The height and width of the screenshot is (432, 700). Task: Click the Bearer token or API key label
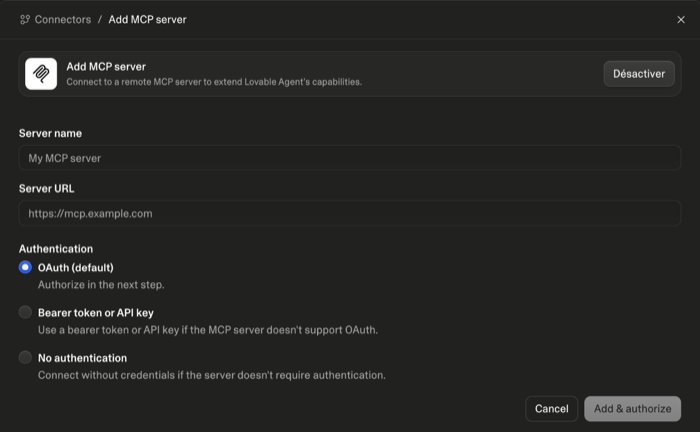tap(96, 313)
